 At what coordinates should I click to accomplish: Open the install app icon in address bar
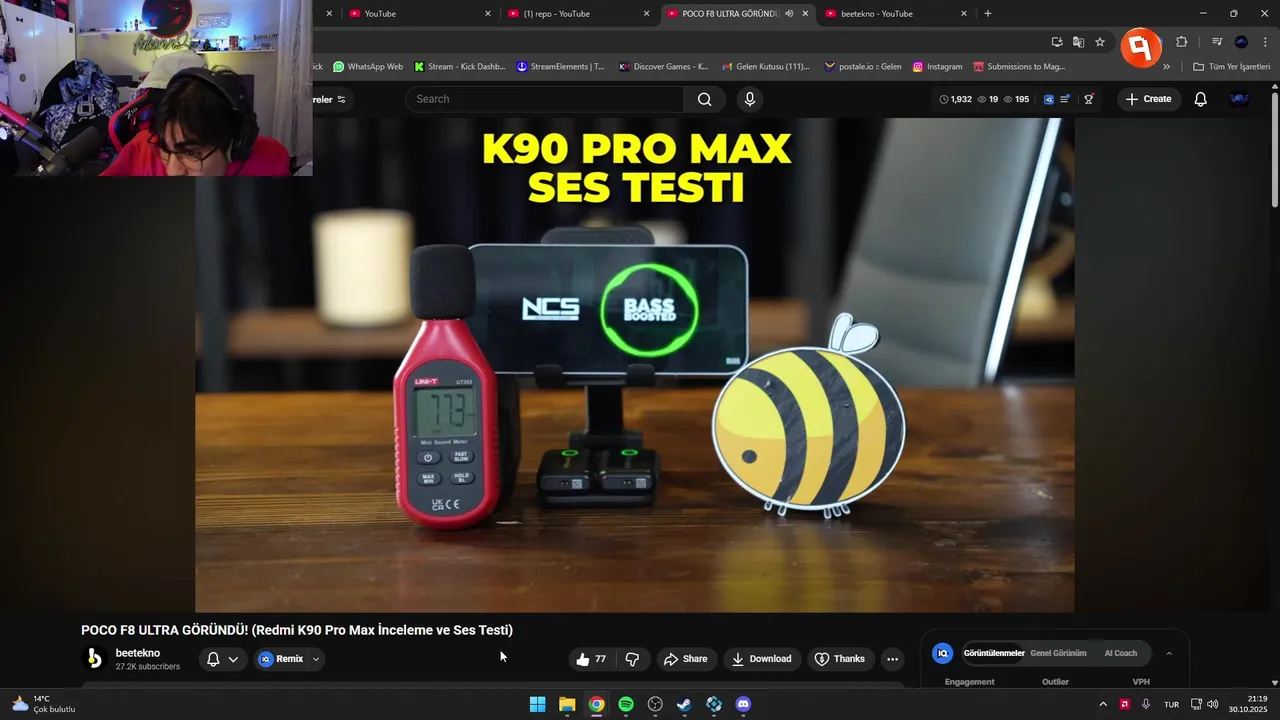coord(1057,42)
